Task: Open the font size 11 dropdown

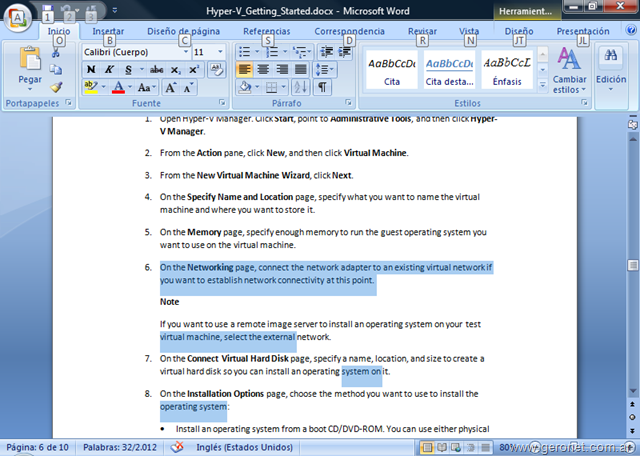Action: pyautogui.click(x=220, y=52)
